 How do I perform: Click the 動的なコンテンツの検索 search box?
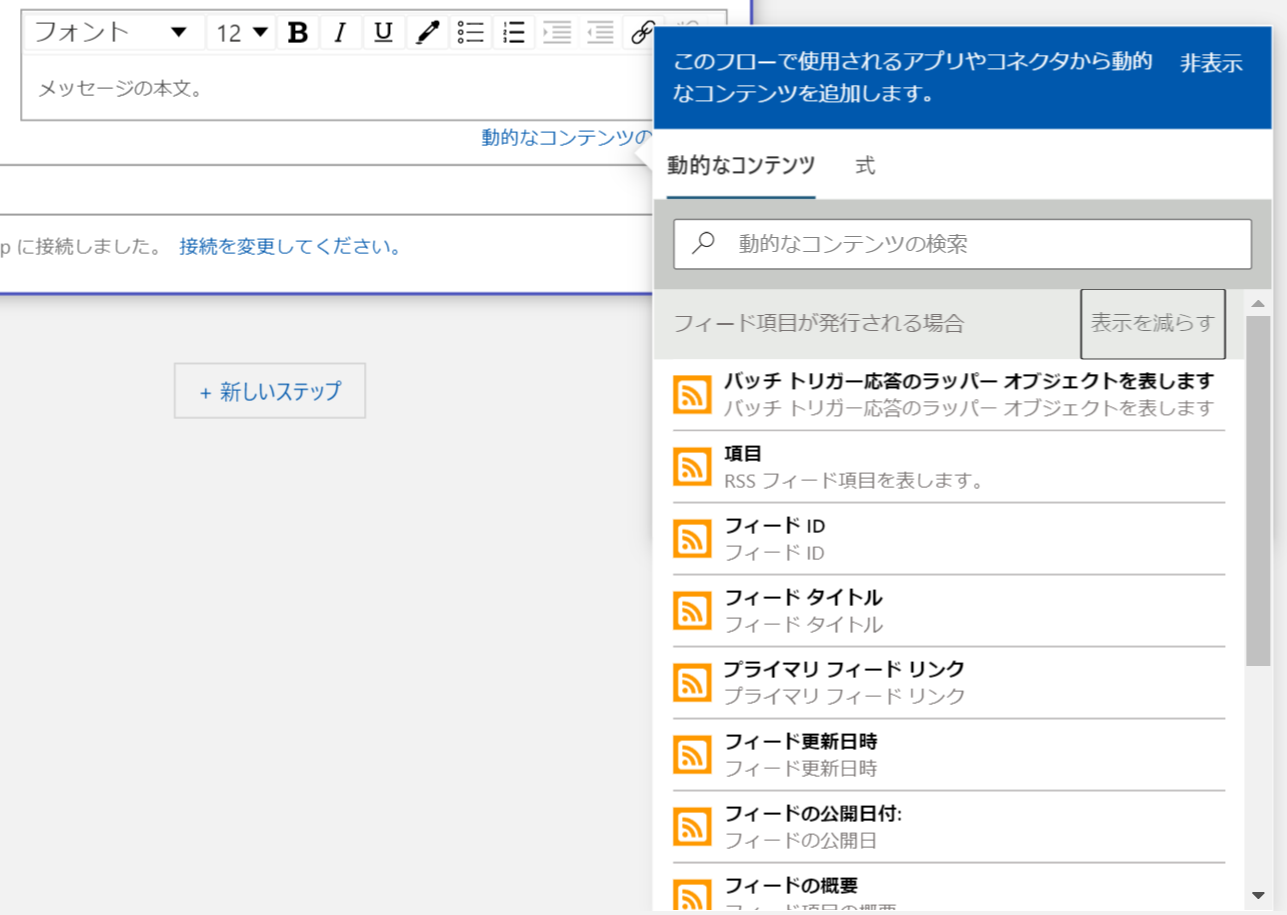pyautogui.click(x=962, y=244)
